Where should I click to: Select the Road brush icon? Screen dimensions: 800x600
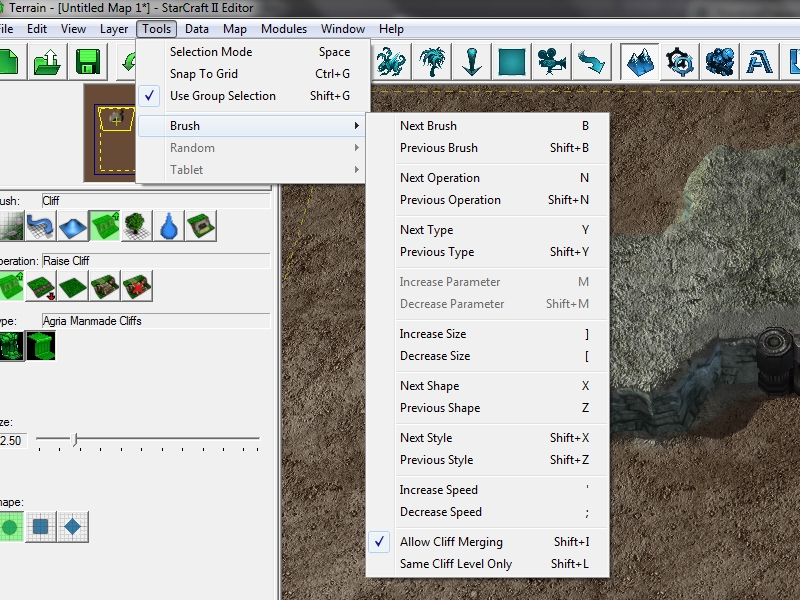tap(40, 226)
